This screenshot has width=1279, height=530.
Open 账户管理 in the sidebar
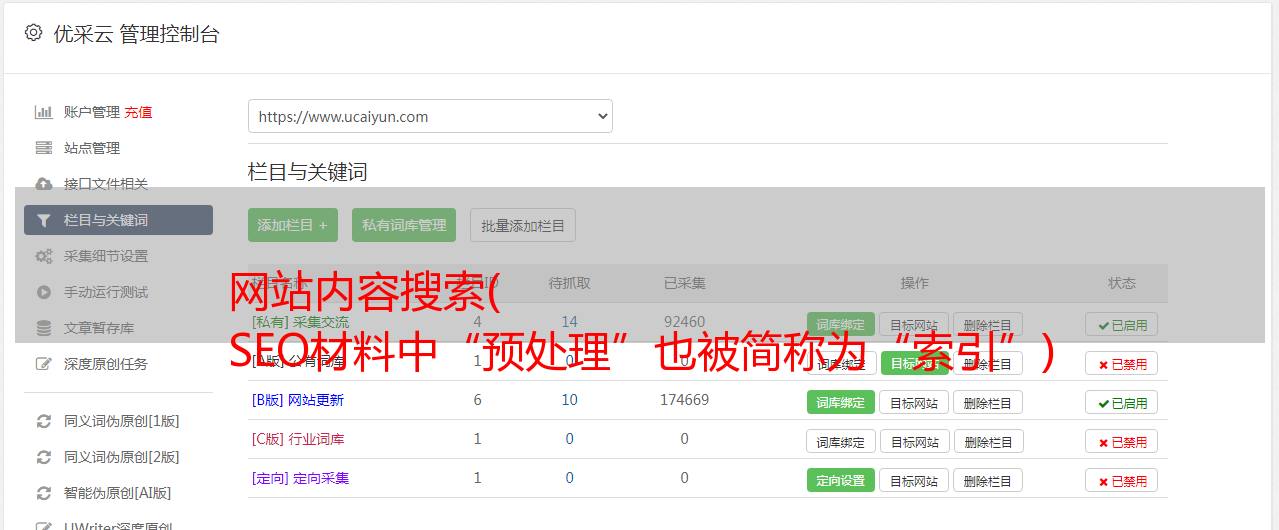[x=92, y=112]
